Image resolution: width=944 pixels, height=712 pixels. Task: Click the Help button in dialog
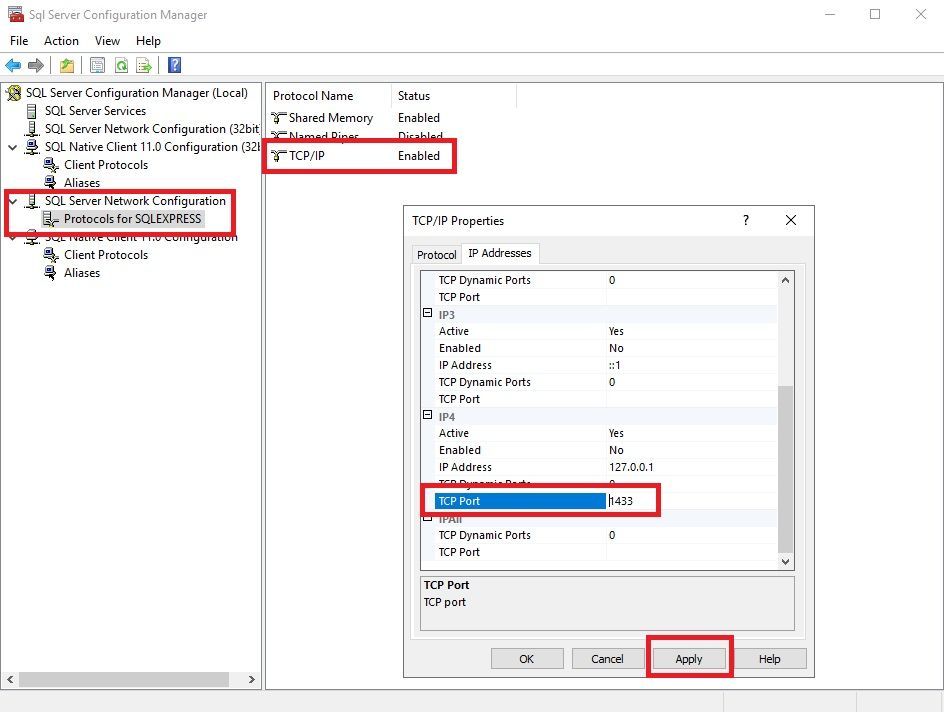[x=769, y=659]
